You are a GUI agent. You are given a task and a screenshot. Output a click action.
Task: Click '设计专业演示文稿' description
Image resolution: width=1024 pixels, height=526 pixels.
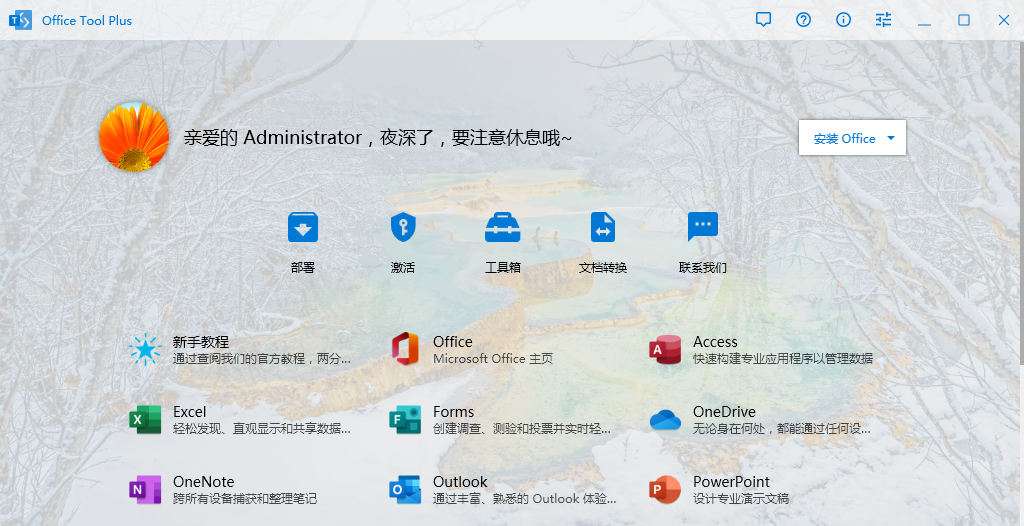pyautogui.click(x=741, y=499)
